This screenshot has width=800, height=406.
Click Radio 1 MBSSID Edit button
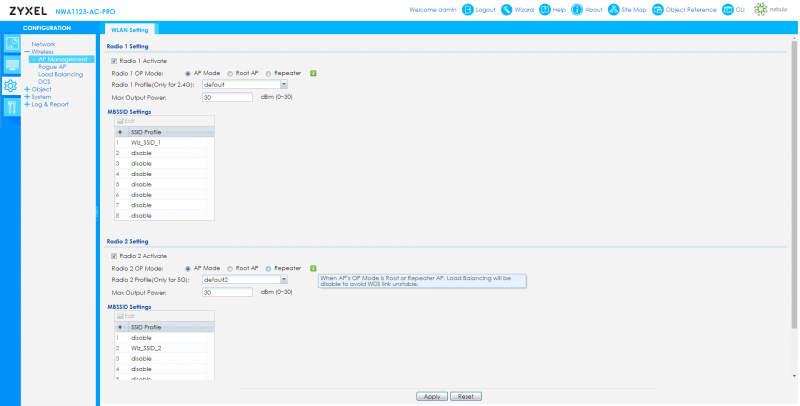click(x=127, y=121)
